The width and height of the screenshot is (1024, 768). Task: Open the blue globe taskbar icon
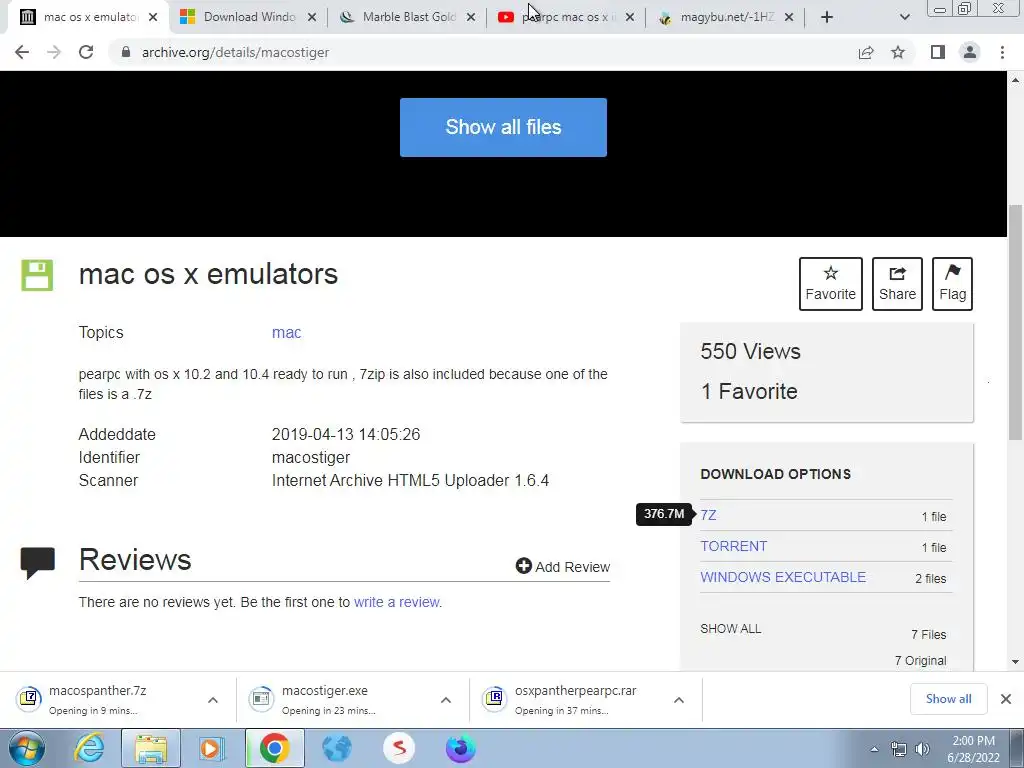[x=336, y=748]
